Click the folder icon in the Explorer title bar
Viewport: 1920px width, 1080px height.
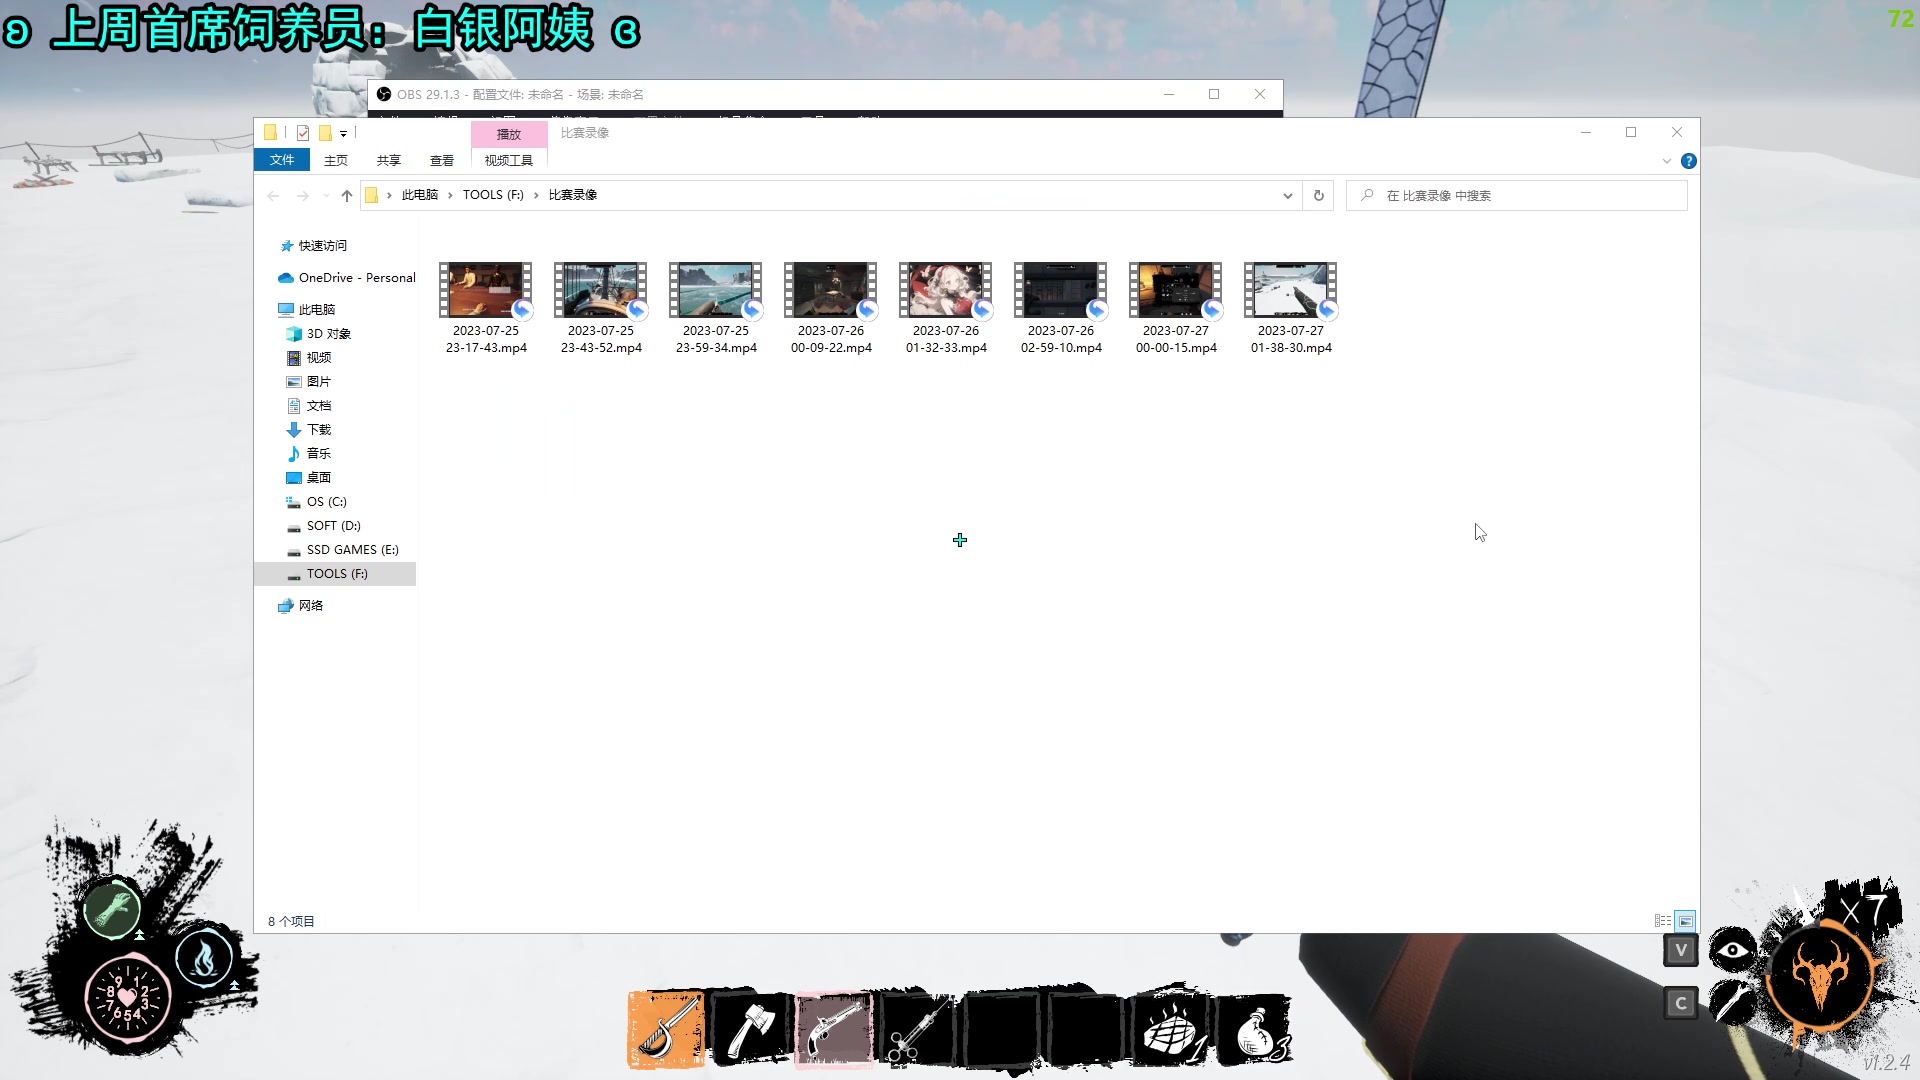tap(270, 132)
